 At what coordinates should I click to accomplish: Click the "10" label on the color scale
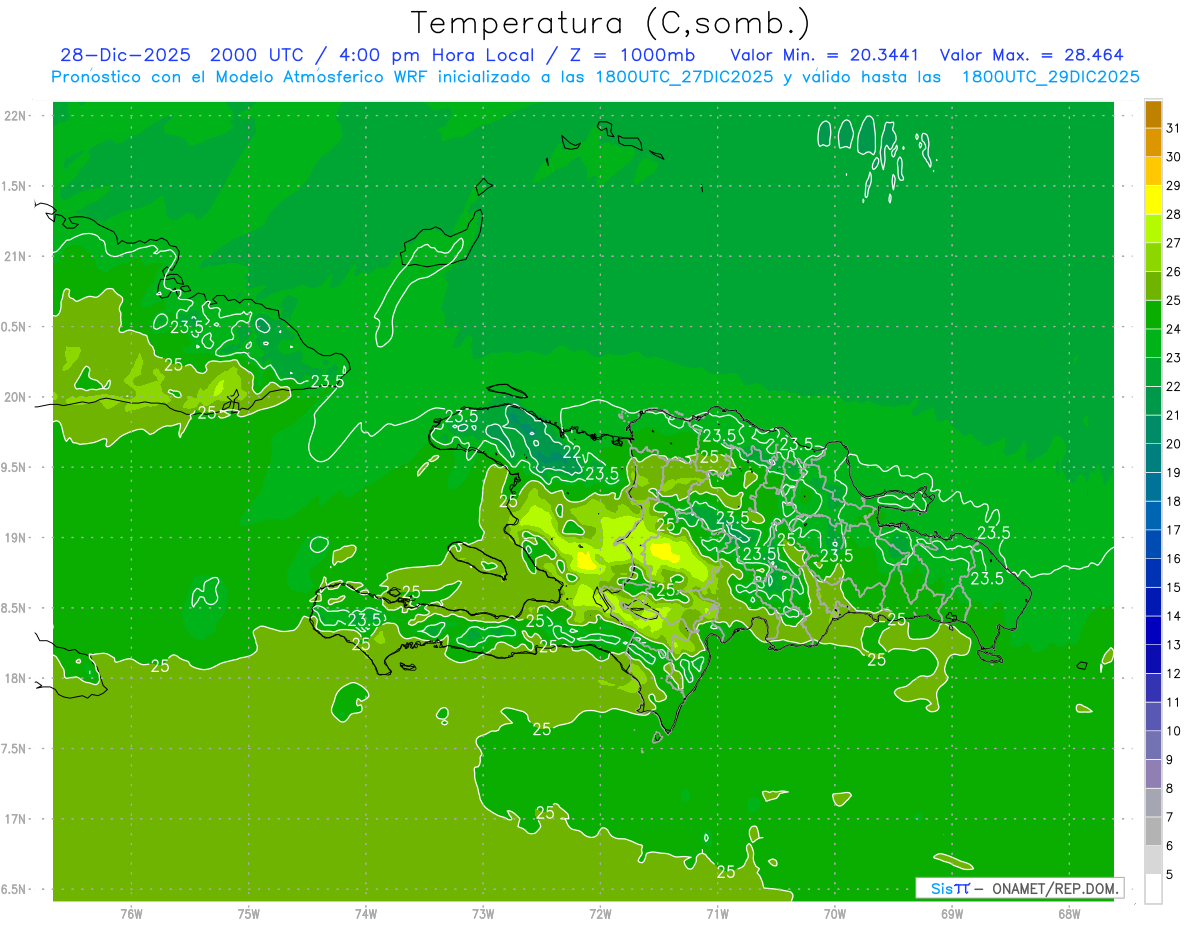[1174, 731]
